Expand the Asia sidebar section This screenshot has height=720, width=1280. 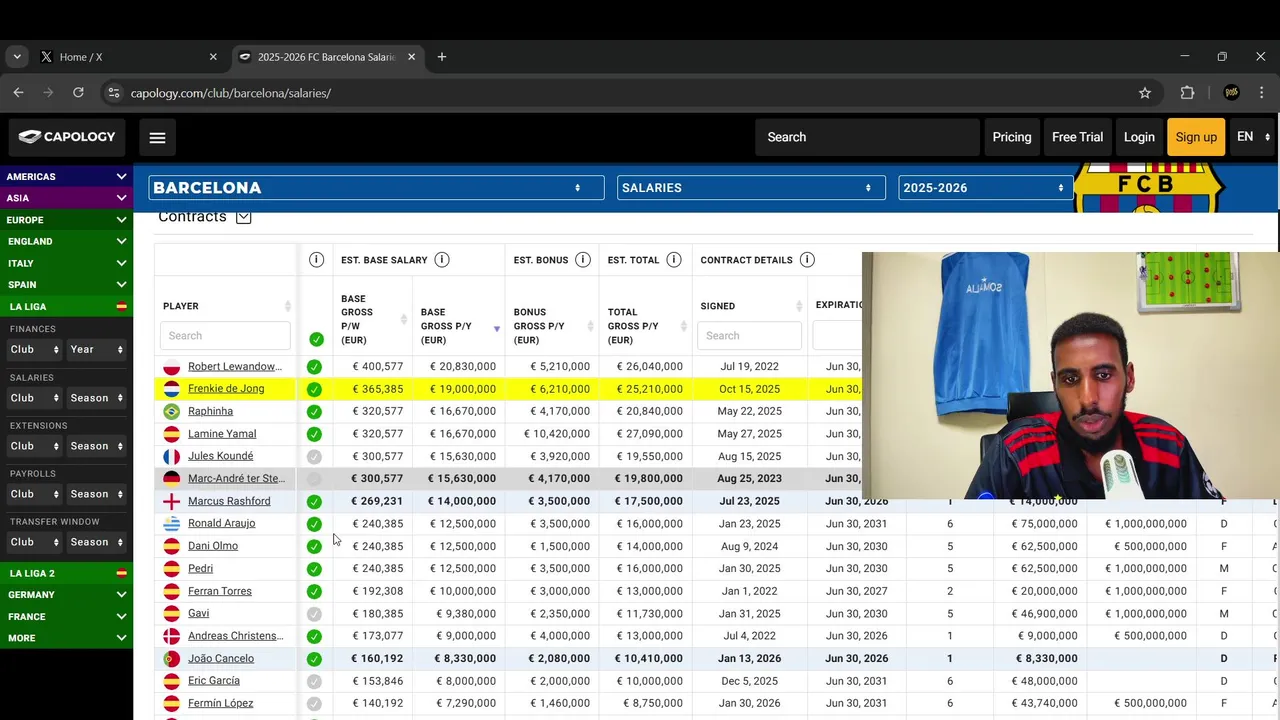[x=66, y=198]
